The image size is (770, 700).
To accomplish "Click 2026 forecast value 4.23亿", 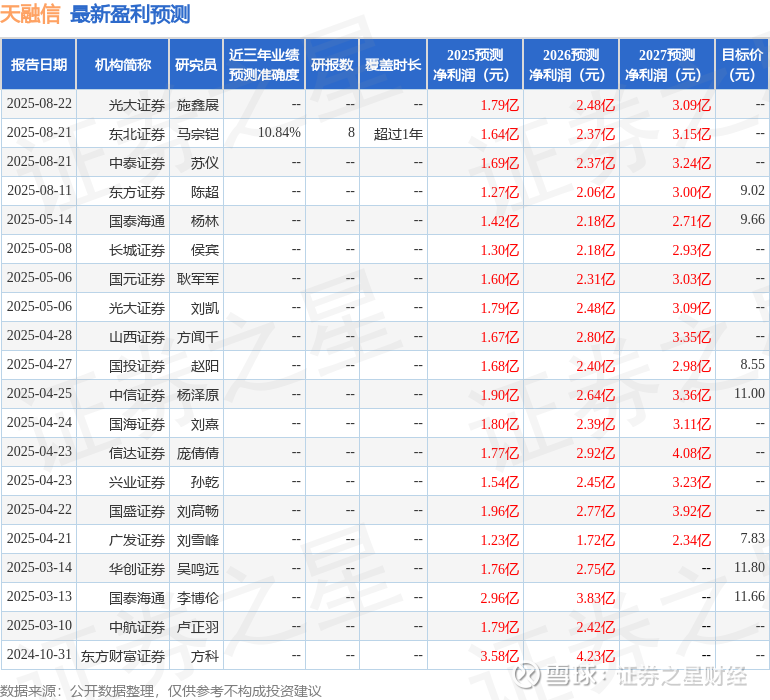I will (596, 655).
